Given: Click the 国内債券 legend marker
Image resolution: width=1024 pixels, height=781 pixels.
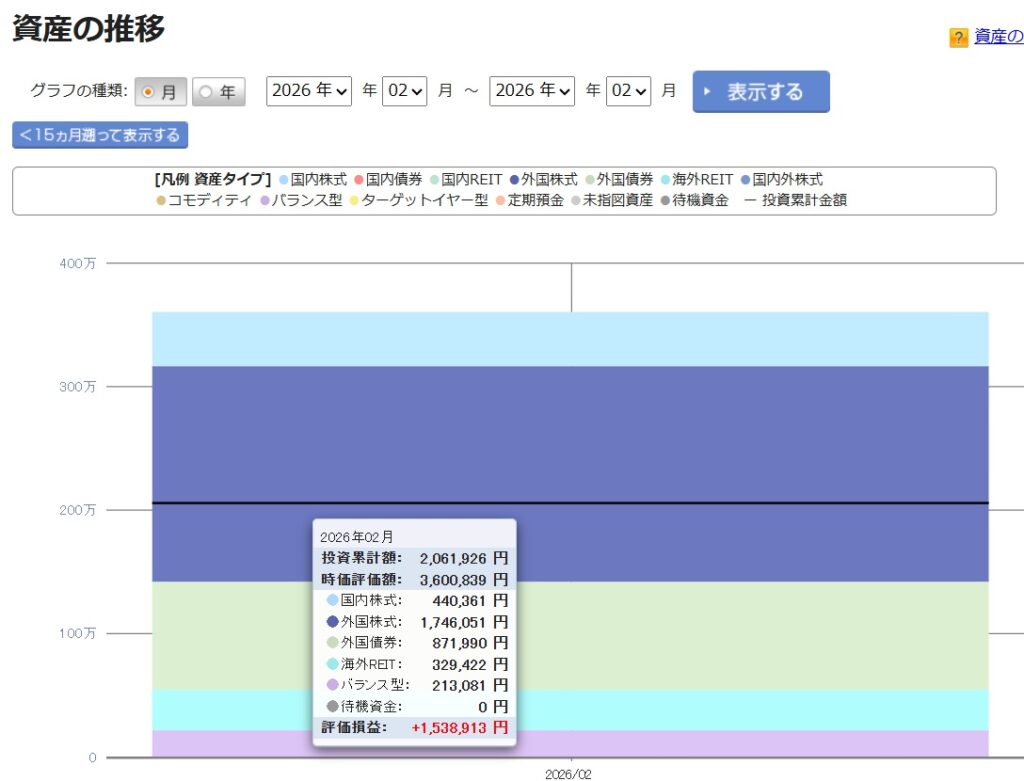Looking at the screenshot, I should click(359, 180).
